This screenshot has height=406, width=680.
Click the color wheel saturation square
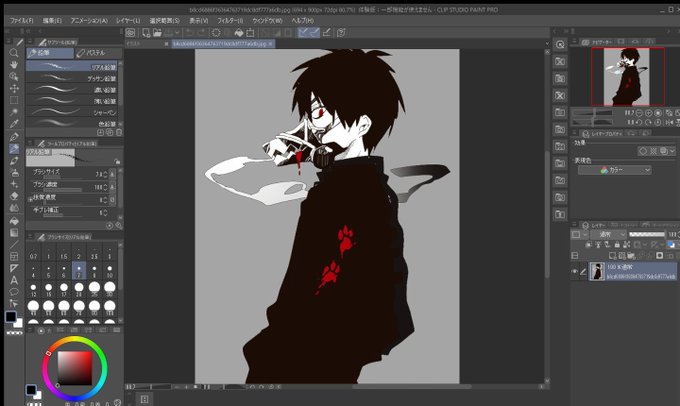[x=75, y=368]
